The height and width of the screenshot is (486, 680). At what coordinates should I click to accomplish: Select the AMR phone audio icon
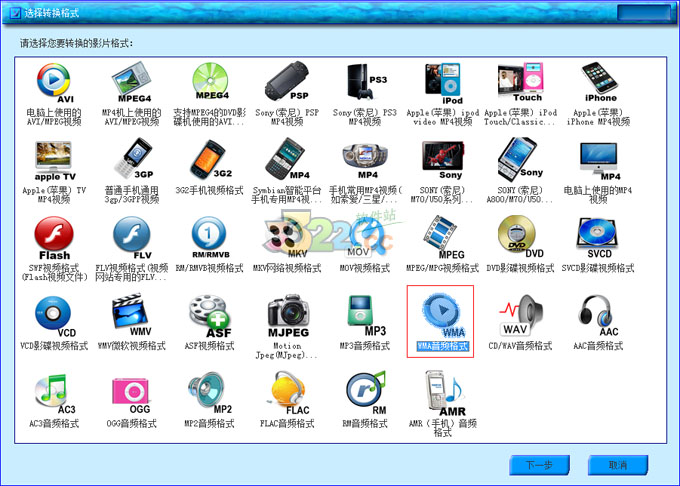[x=445, y=393]
